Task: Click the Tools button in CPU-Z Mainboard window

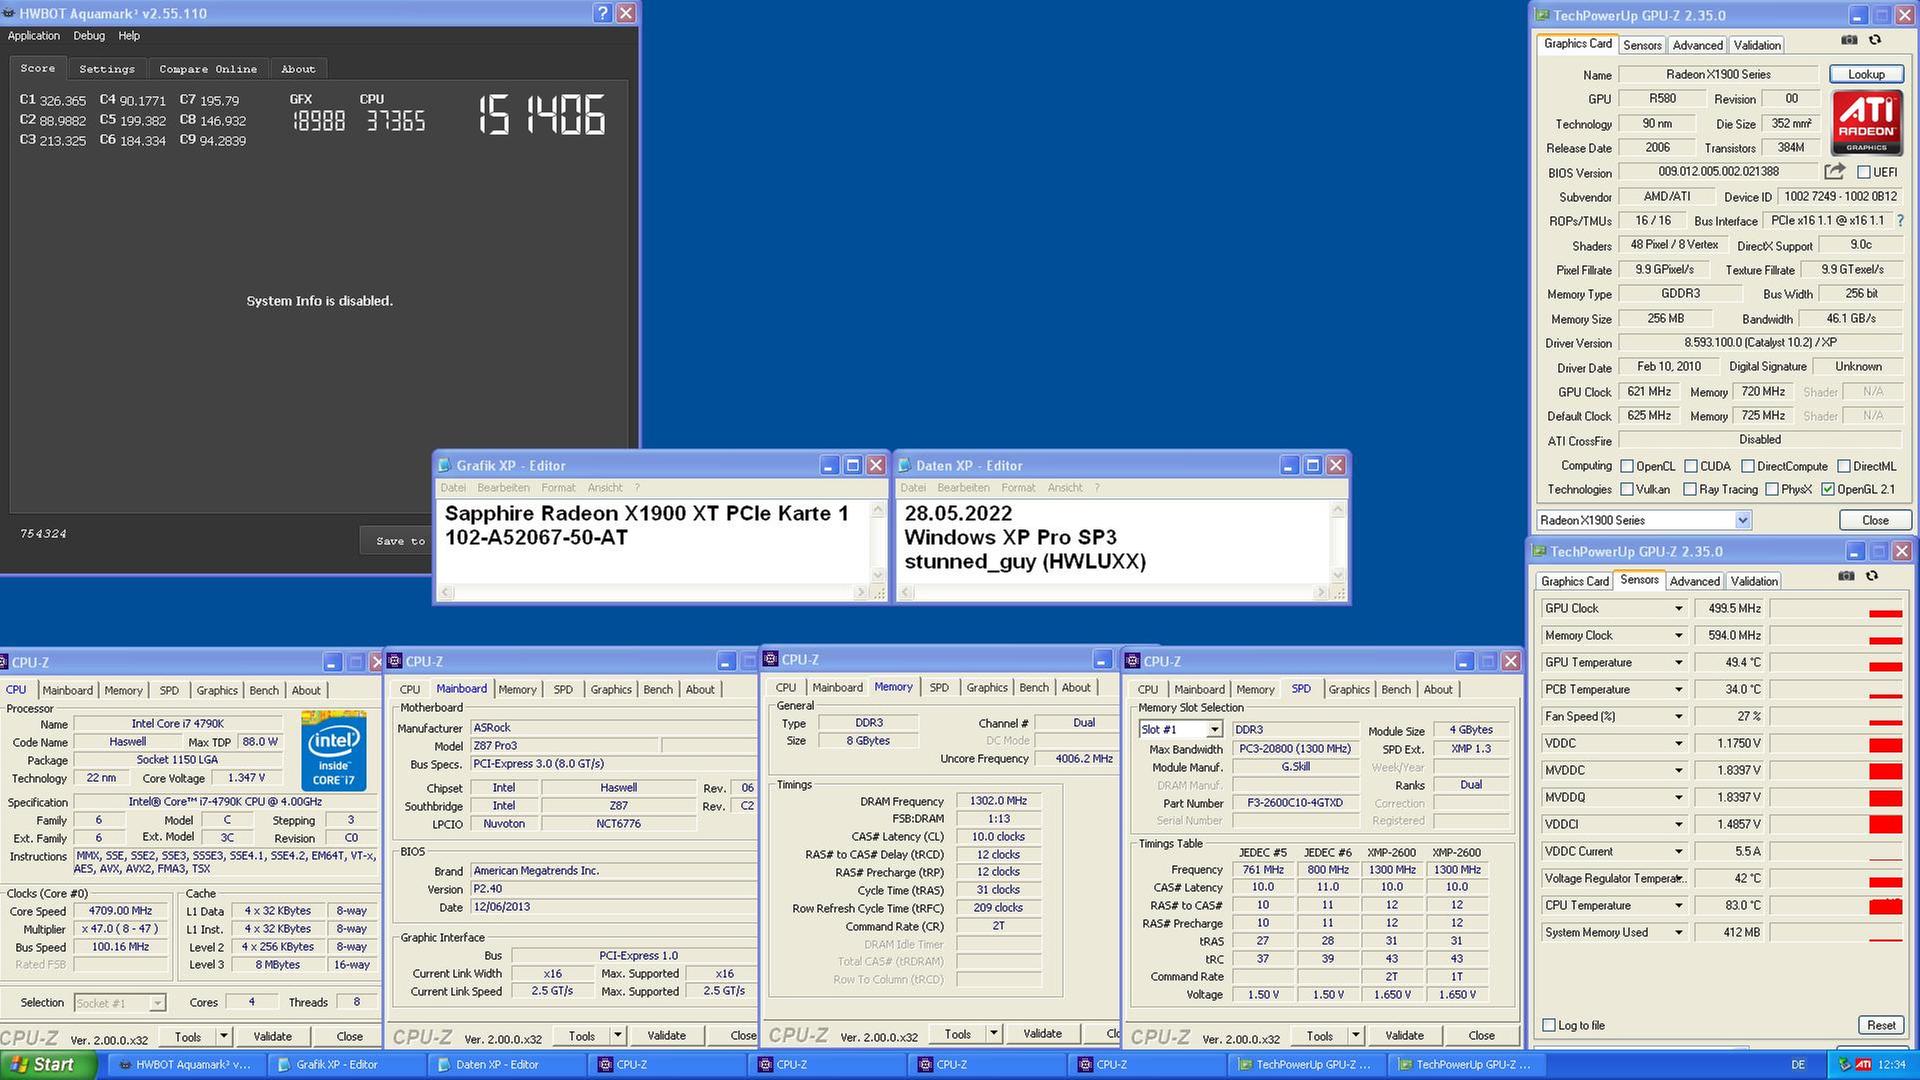Action: click(x=582, y=1036)
